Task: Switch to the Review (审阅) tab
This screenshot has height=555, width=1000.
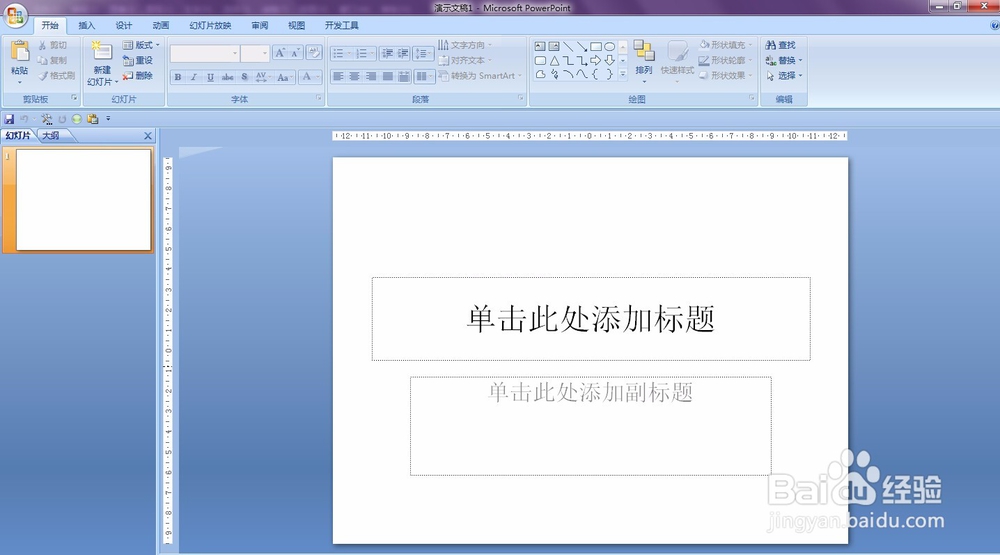Action: click(260, 26)
